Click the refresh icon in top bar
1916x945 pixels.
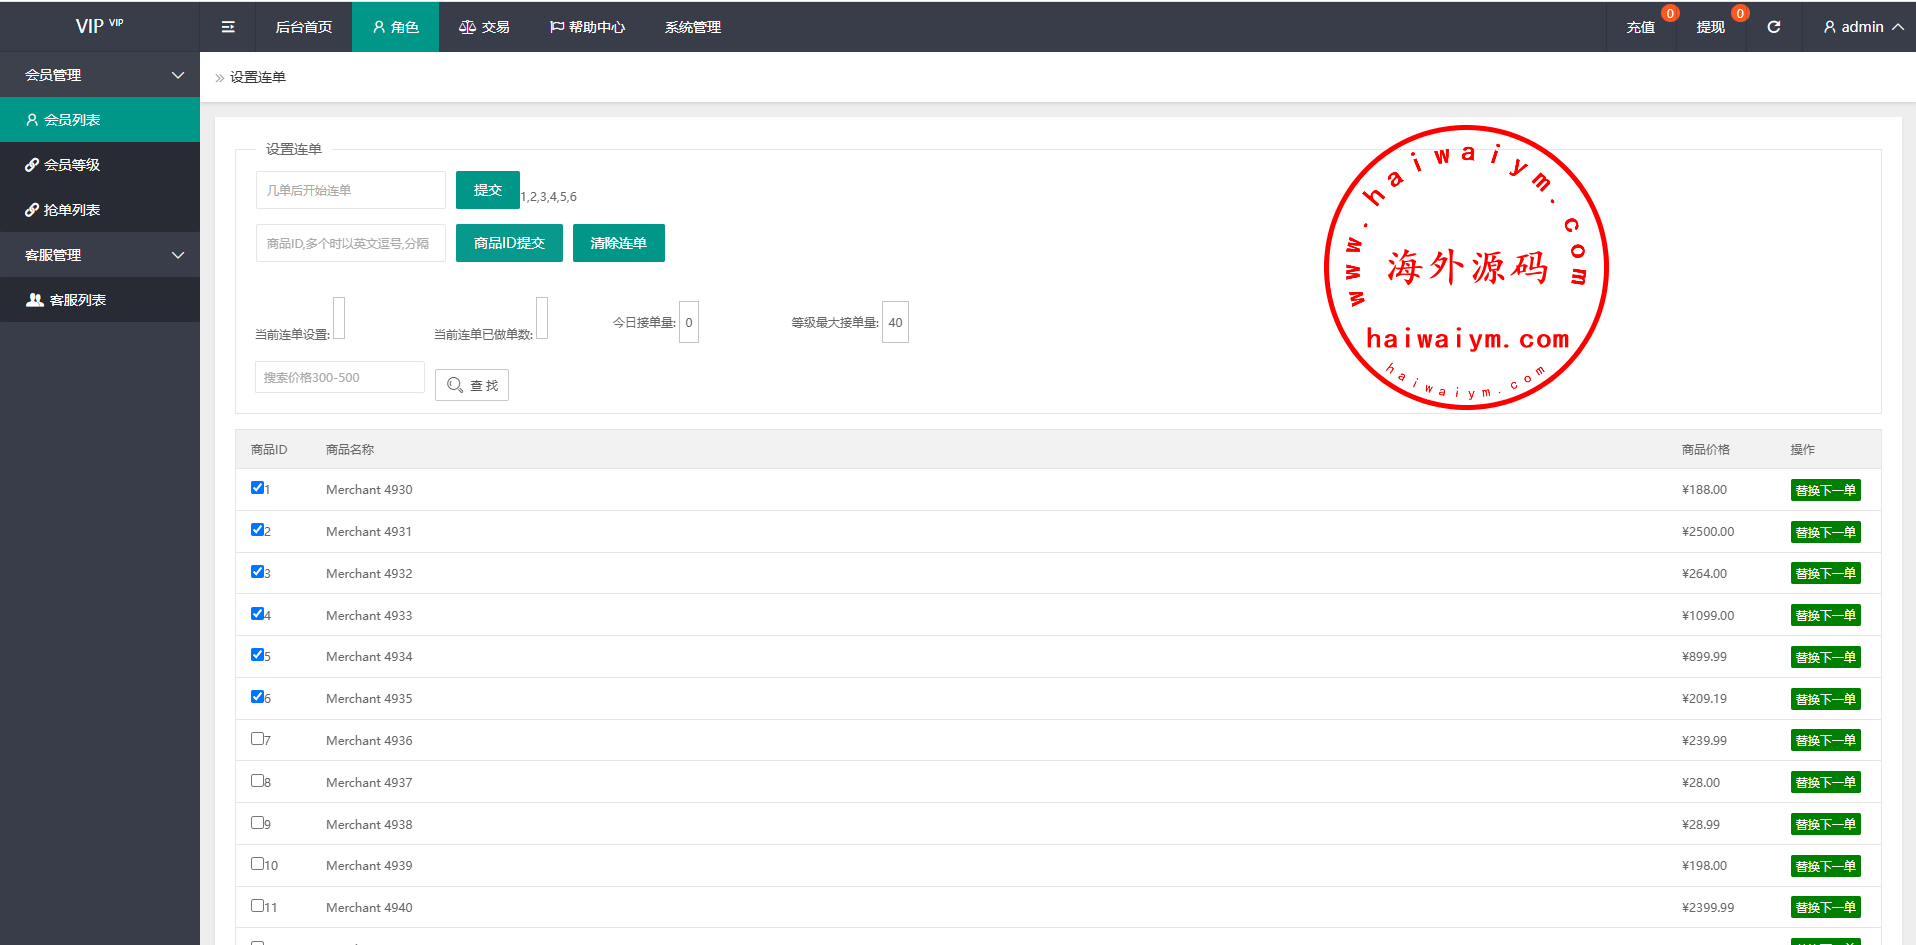click(1773, 27)
